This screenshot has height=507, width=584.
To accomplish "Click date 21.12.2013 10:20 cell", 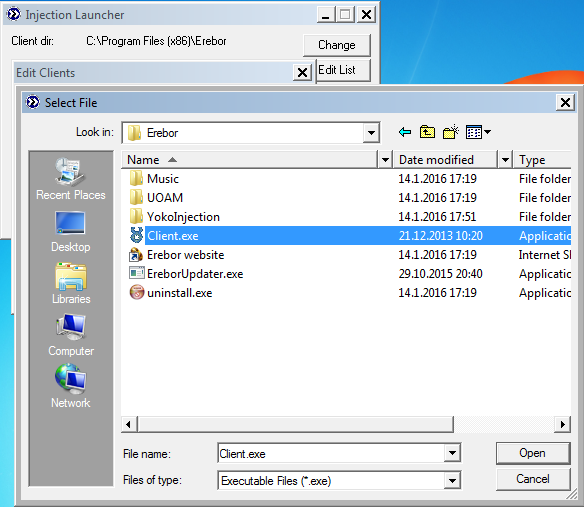I will 441,236.
